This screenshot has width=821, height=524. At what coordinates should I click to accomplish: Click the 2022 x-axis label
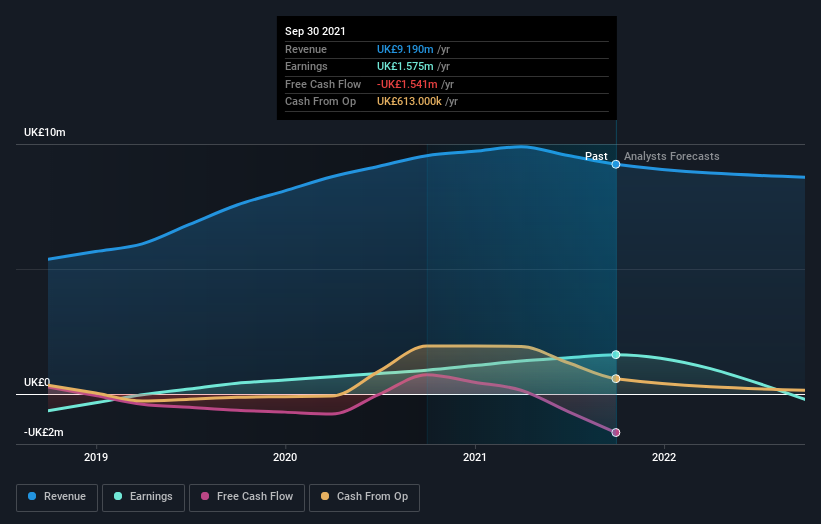[x=664, y=457]
